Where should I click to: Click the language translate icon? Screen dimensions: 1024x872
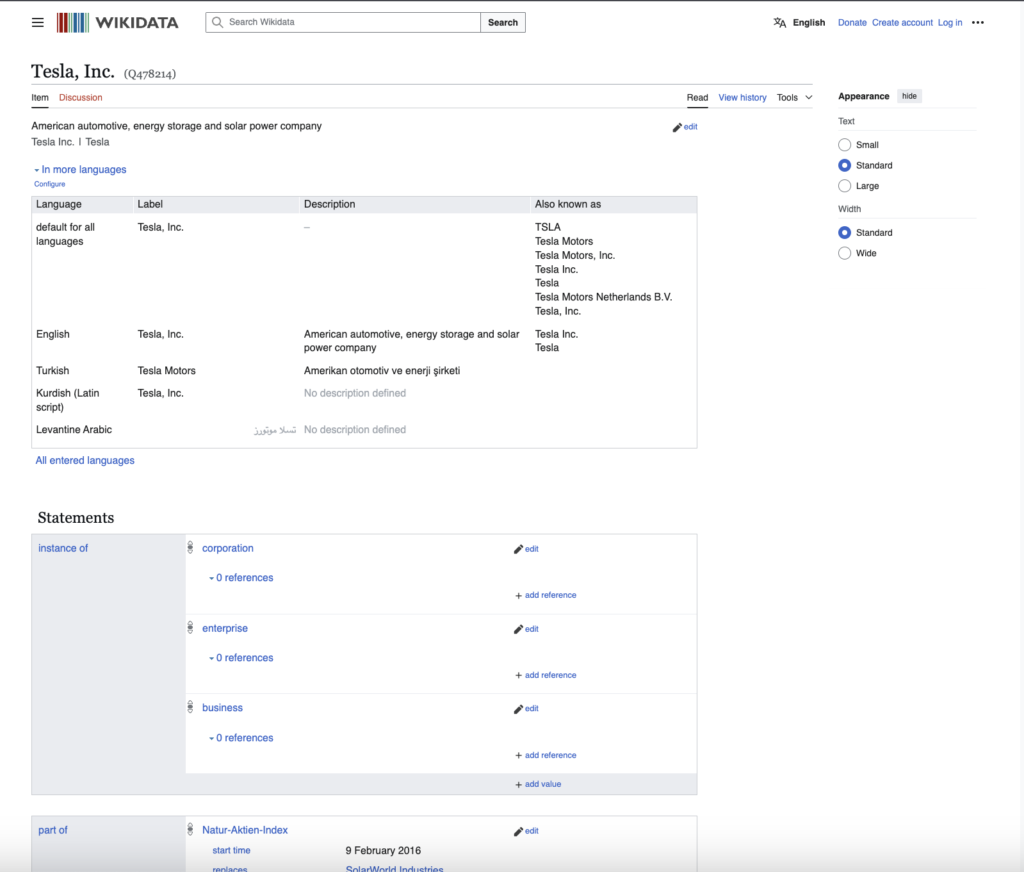click(780, 22)
